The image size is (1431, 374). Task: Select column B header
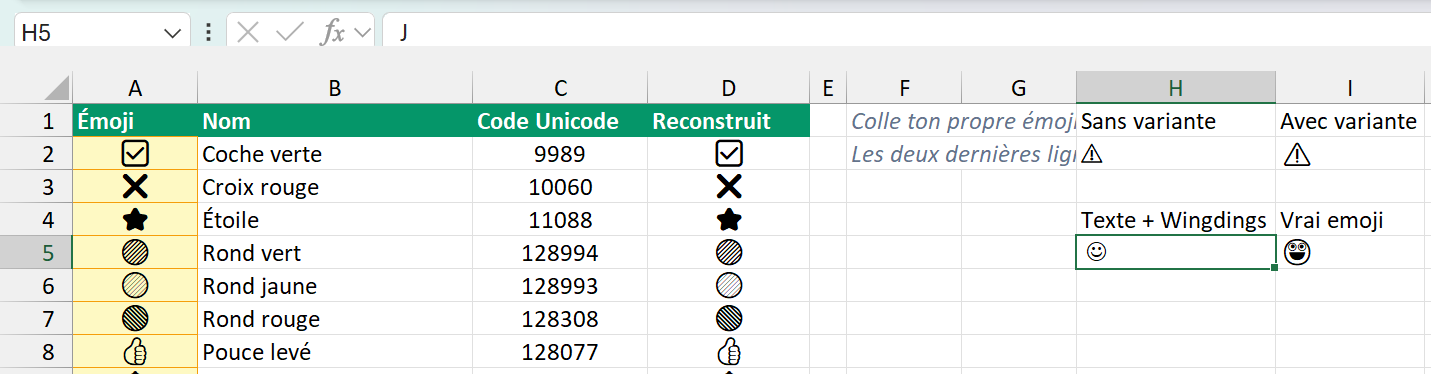coord(335,88)
